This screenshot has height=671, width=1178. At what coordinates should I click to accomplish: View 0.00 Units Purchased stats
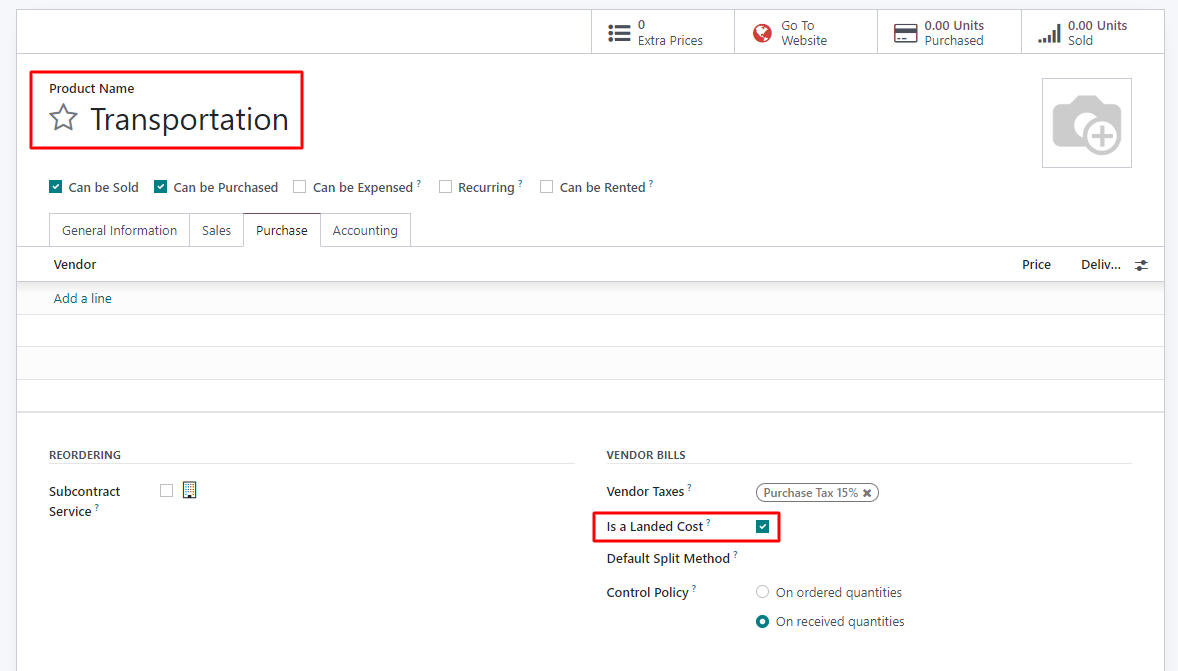(949, 32)
